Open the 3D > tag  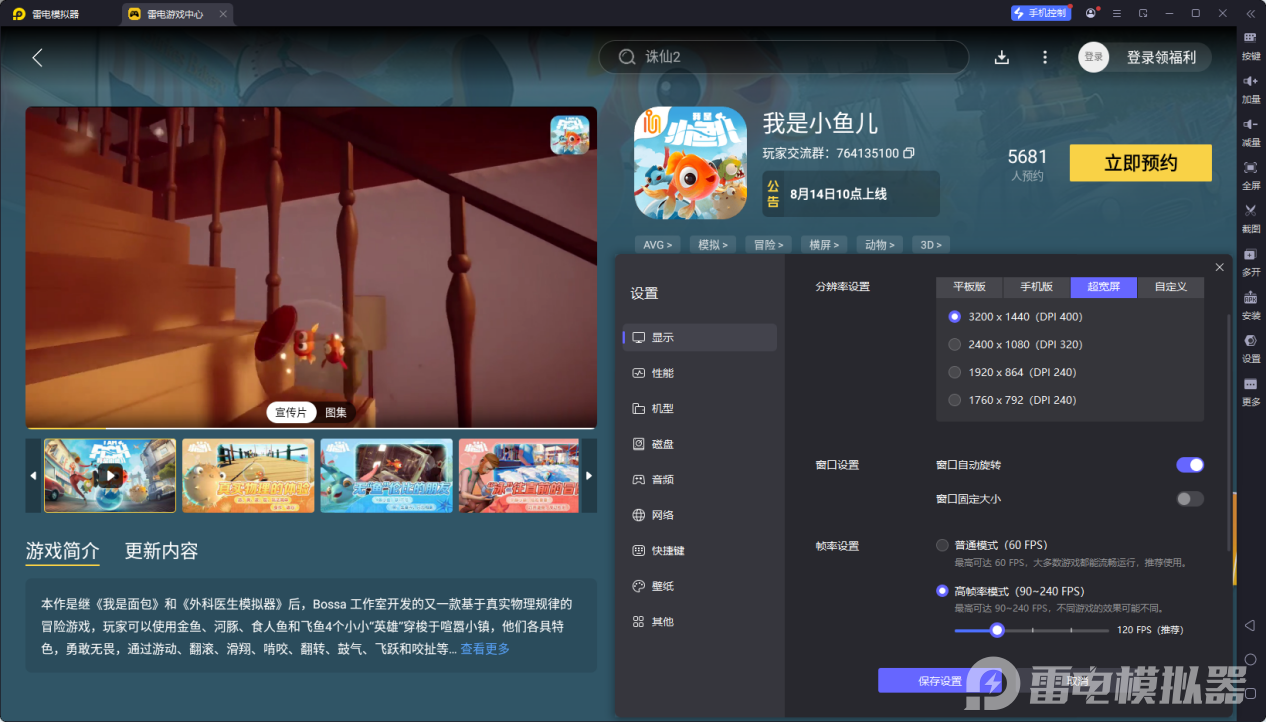point(931,244)
